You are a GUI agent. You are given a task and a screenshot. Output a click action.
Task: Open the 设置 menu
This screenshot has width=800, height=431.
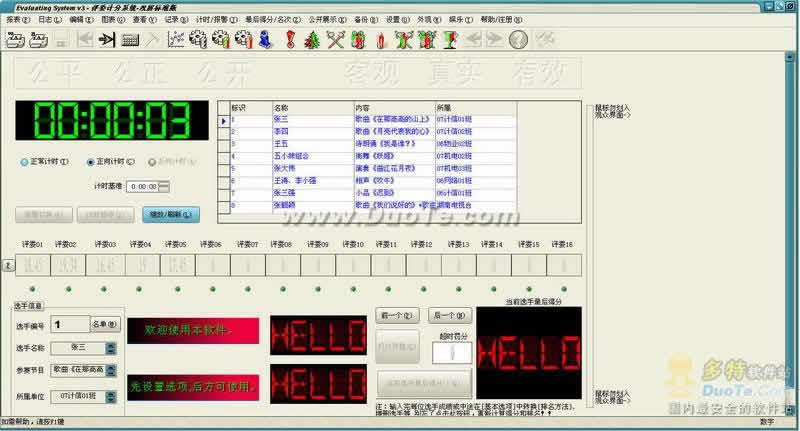397,19
